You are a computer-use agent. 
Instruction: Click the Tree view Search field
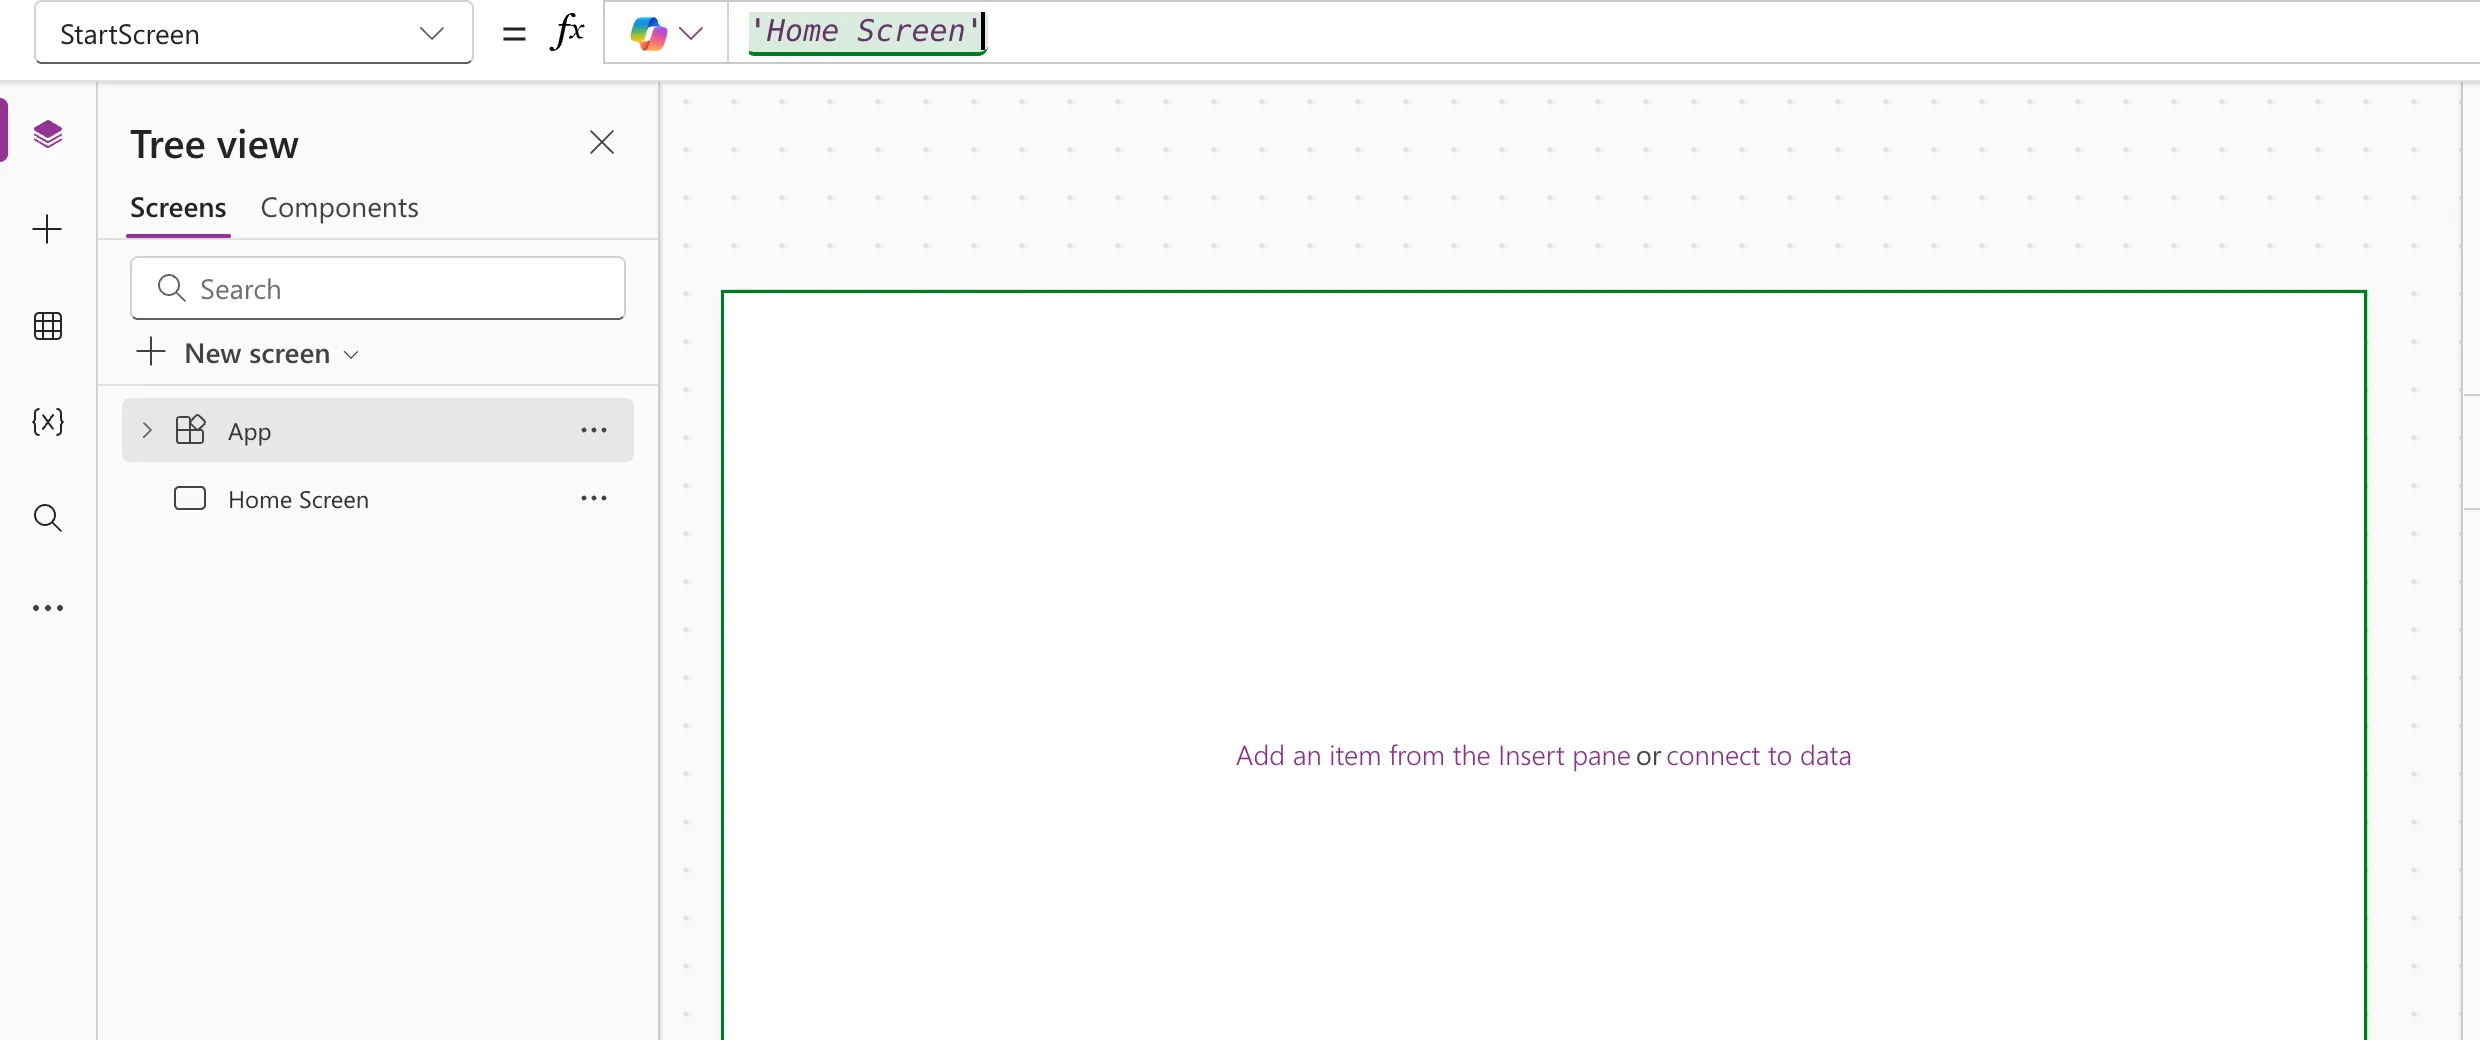[378, 289]
